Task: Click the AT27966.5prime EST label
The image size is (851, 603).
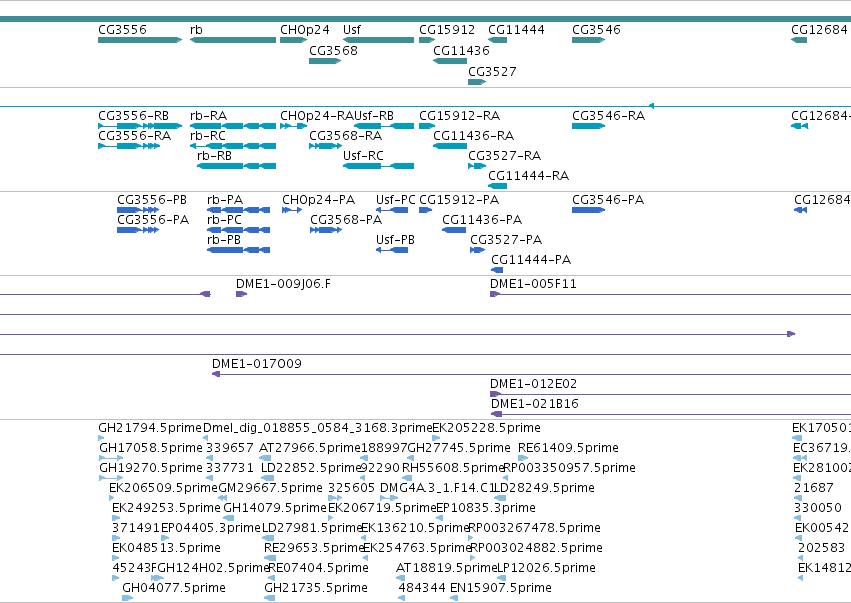Action: pyautogui.click(x=310, y=448)
